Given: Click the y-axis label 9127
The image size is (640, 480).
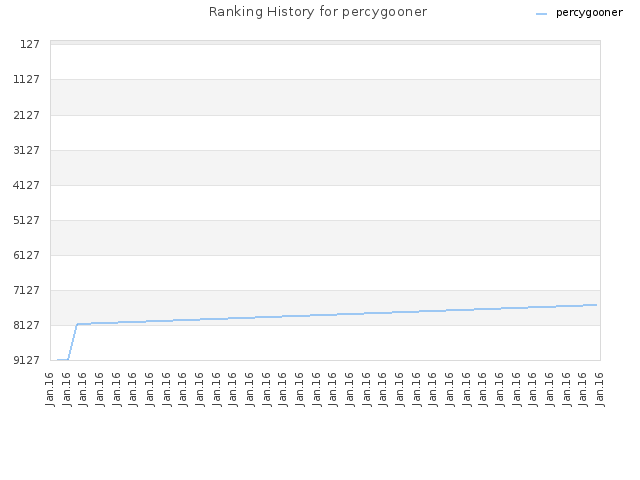Looking at the screenshot, I should click(27, 360).
